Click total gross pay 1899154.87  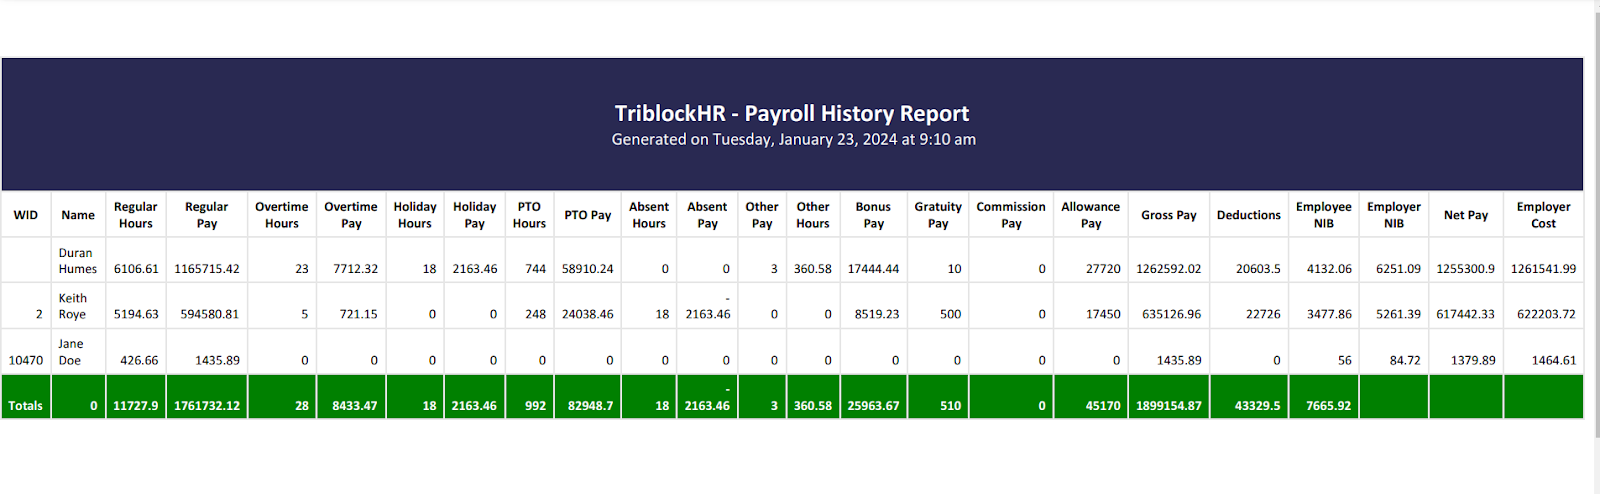1169,406
